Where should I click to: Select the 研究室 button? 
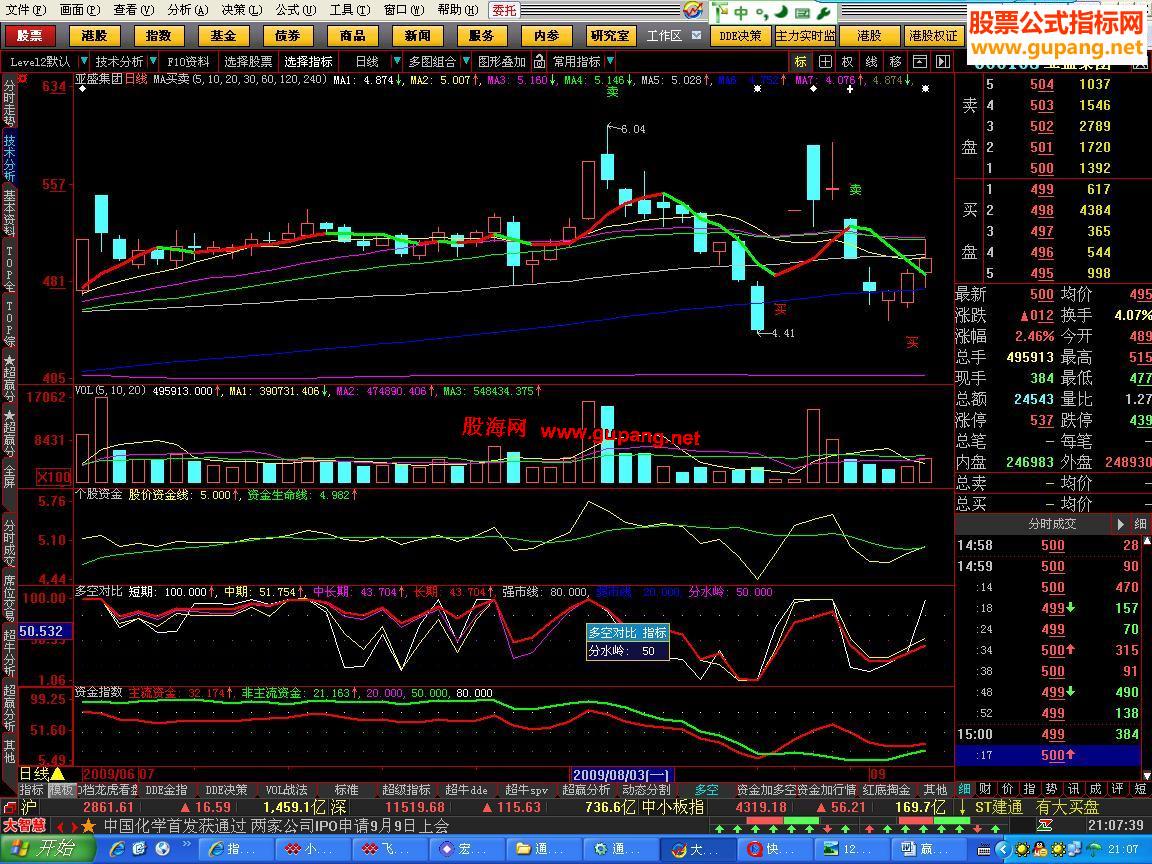pyautogui.click(x=610, y=35)
